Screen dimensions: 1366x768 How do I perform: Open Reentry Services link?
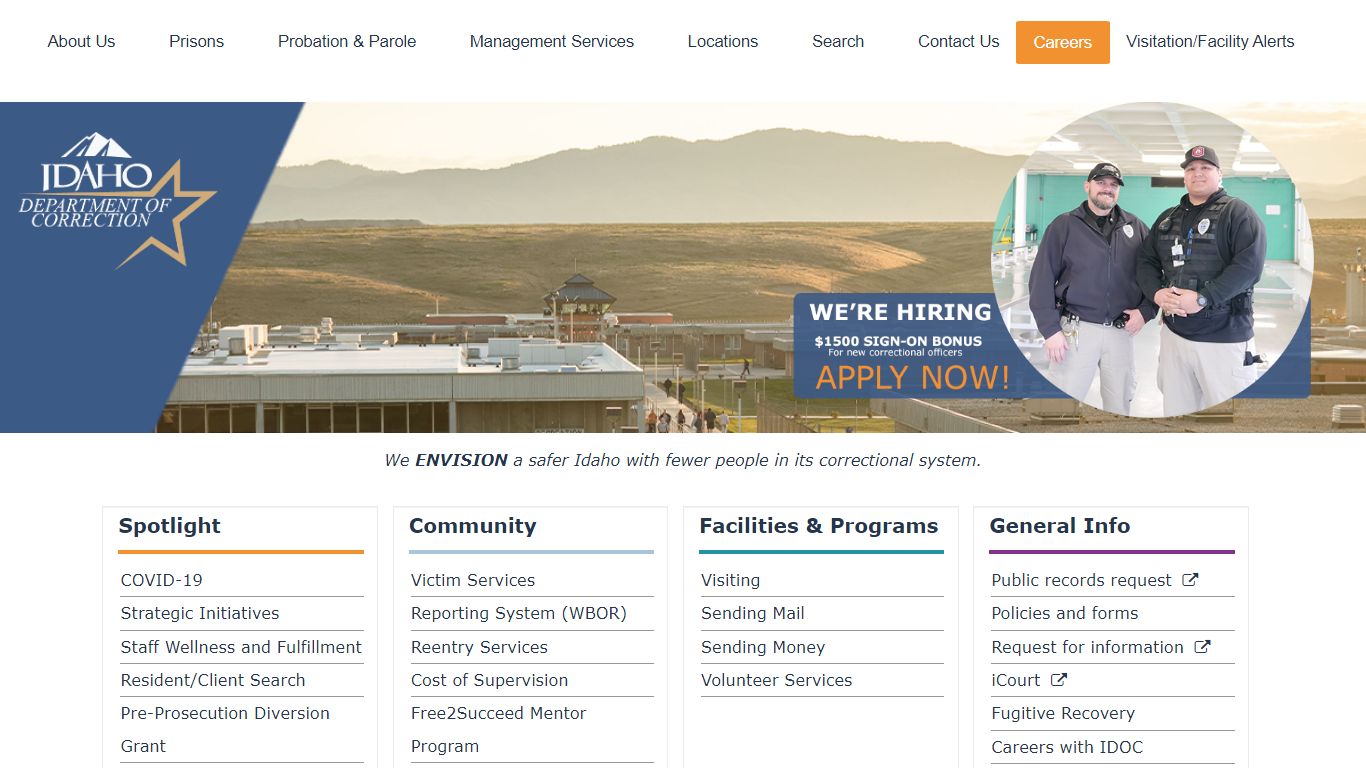point(479,647)
